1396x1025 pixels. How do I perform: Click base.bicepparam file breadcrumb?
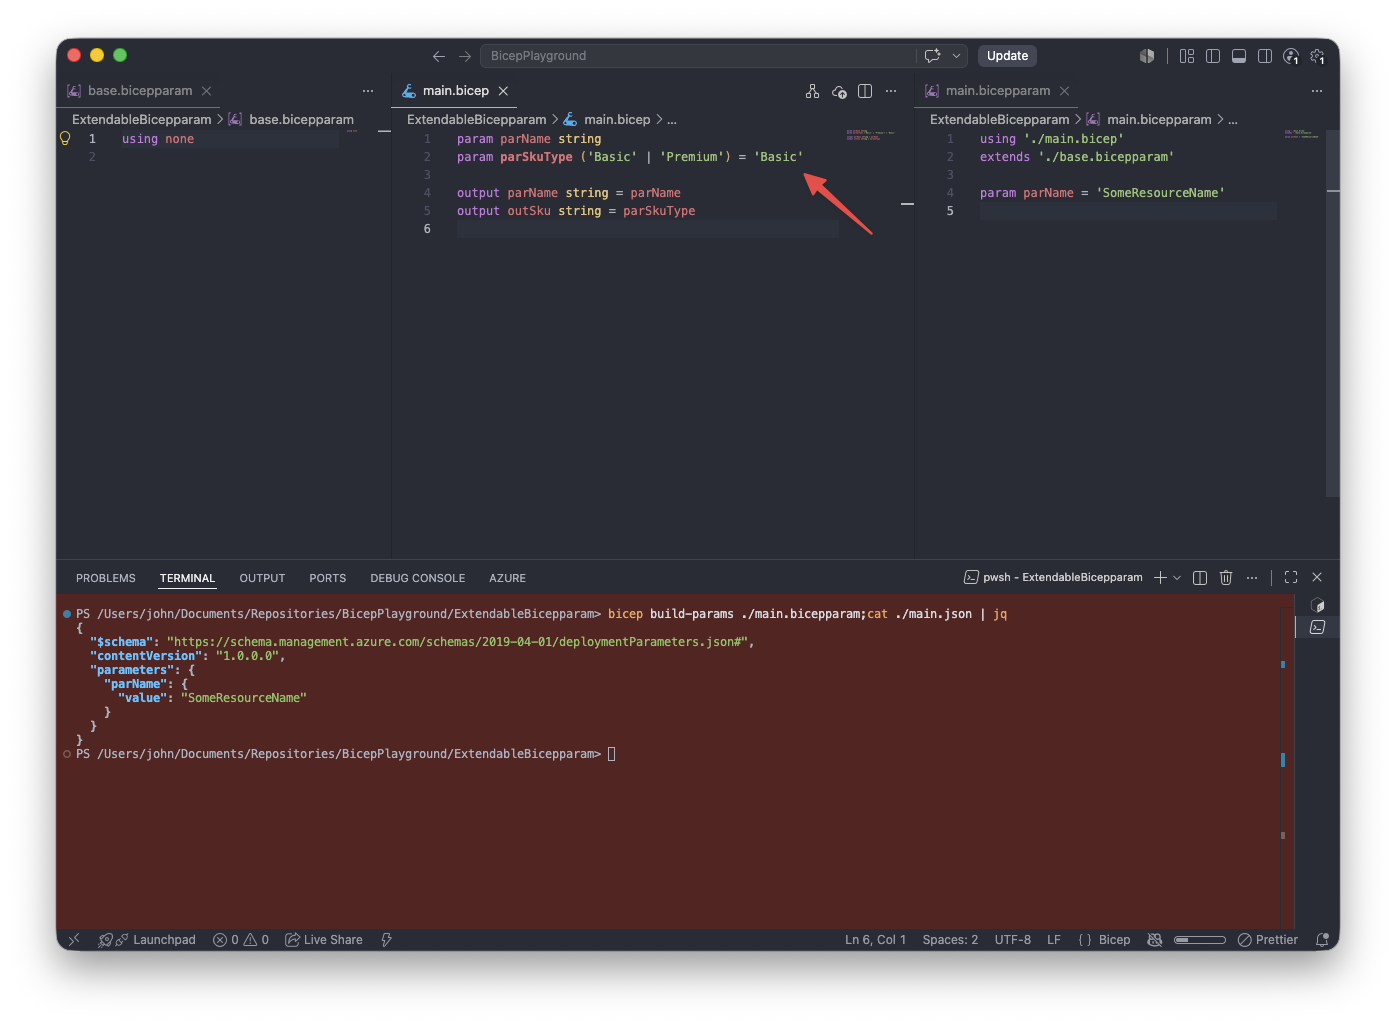[301, 119]
